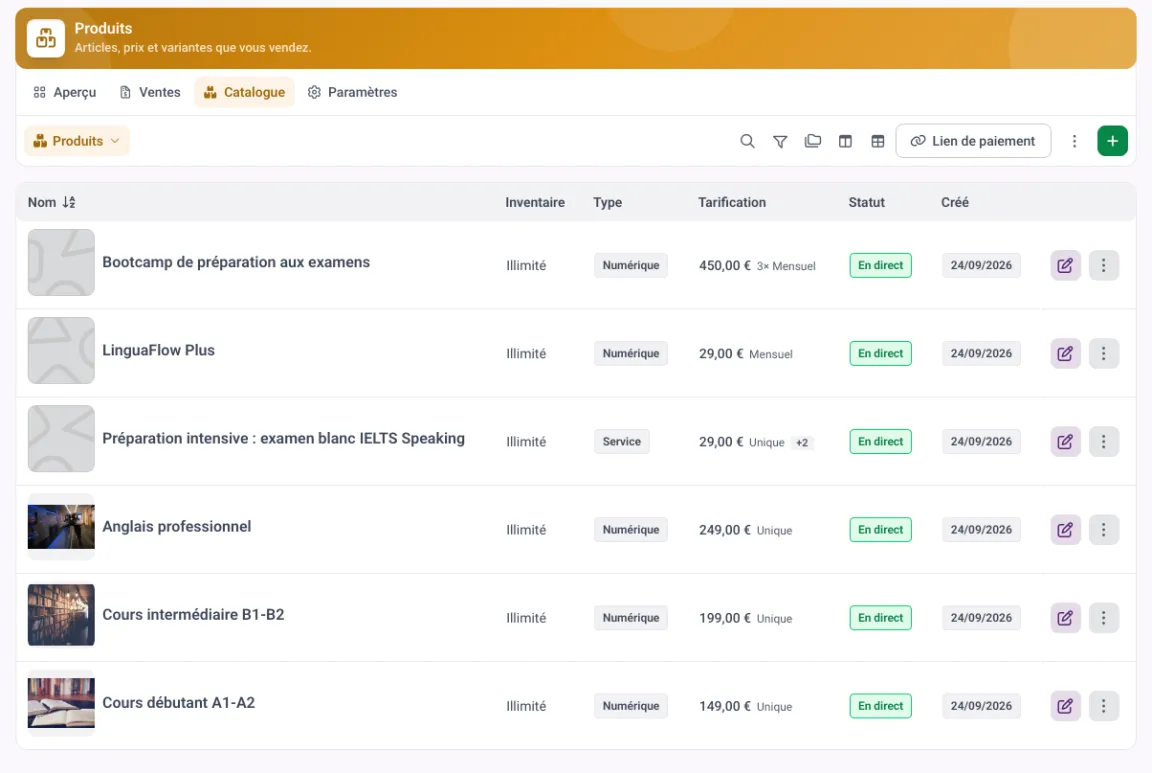Open the Paramètres tab
The width and height of the screenshot is (1152, 773).
[x=353, y=92]
